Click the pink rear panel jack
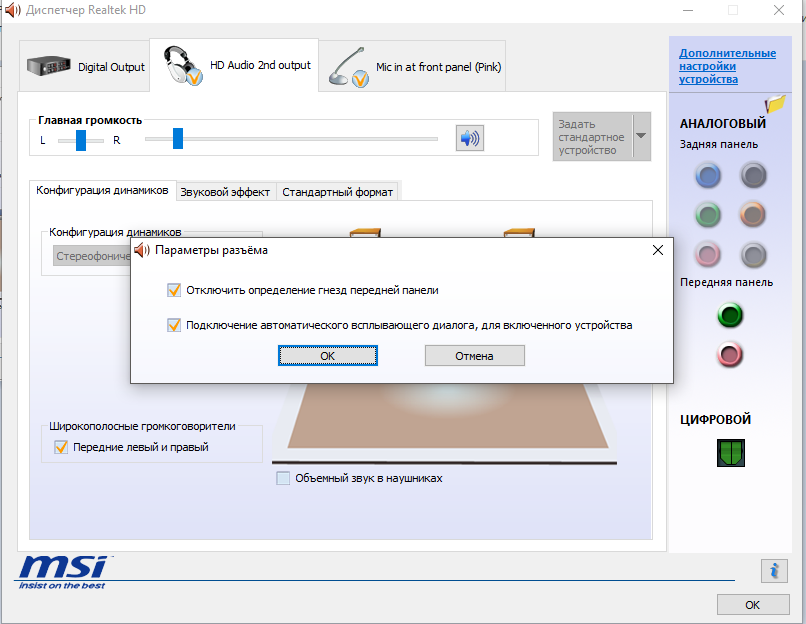This screenshot has width=806, height=624. click(x=708, y=254)
